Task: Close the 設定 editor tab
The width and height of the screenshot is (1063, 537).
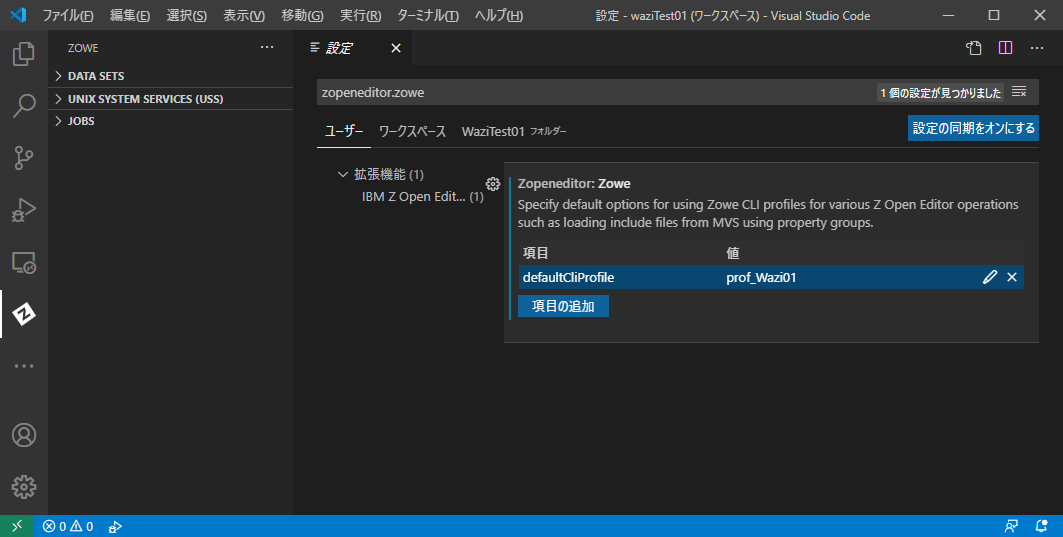Action: 396,48
